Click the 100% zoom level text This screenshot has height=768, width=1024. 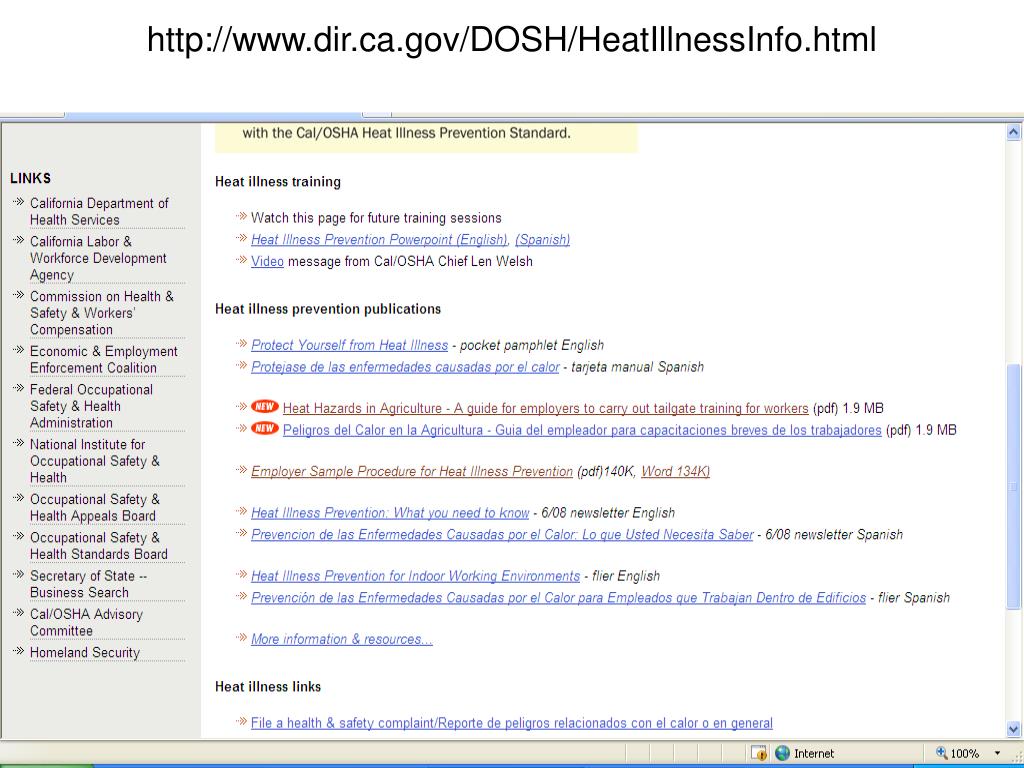(965, 753)
